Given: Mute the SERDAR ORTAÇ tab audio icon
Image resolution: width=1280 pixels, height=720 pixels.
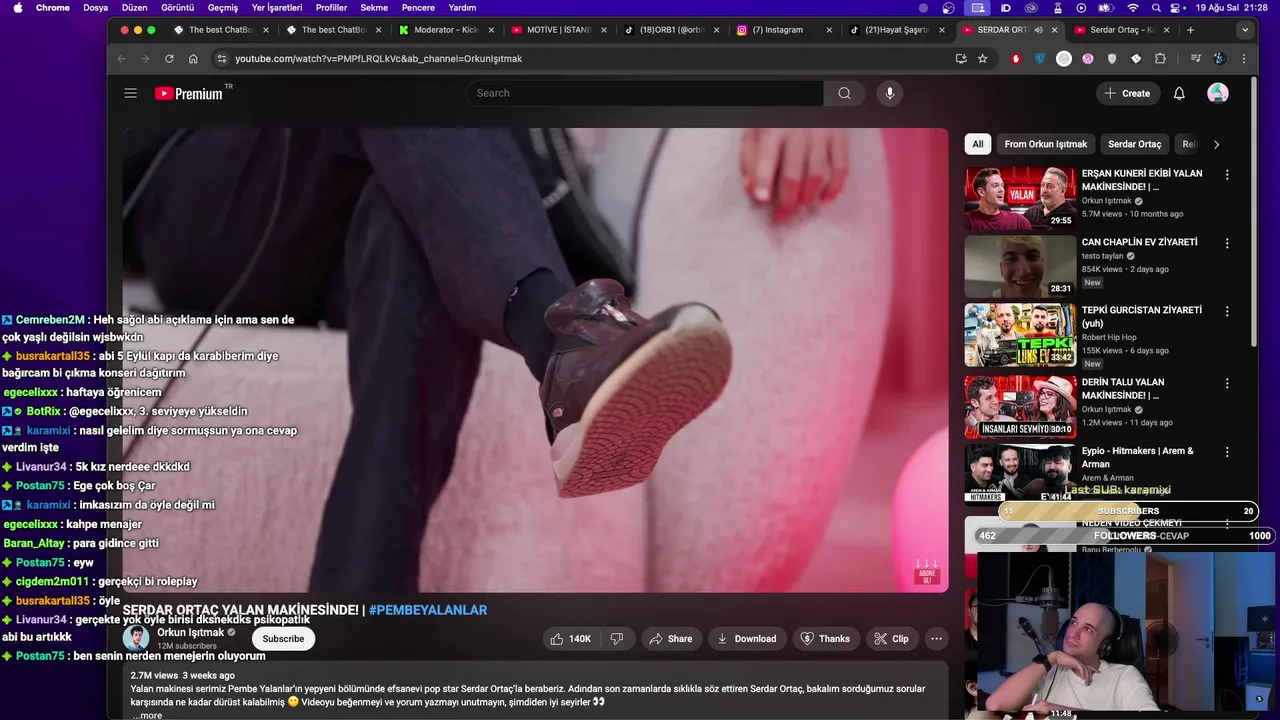Looking at the screenshot, I should 1038,30.
